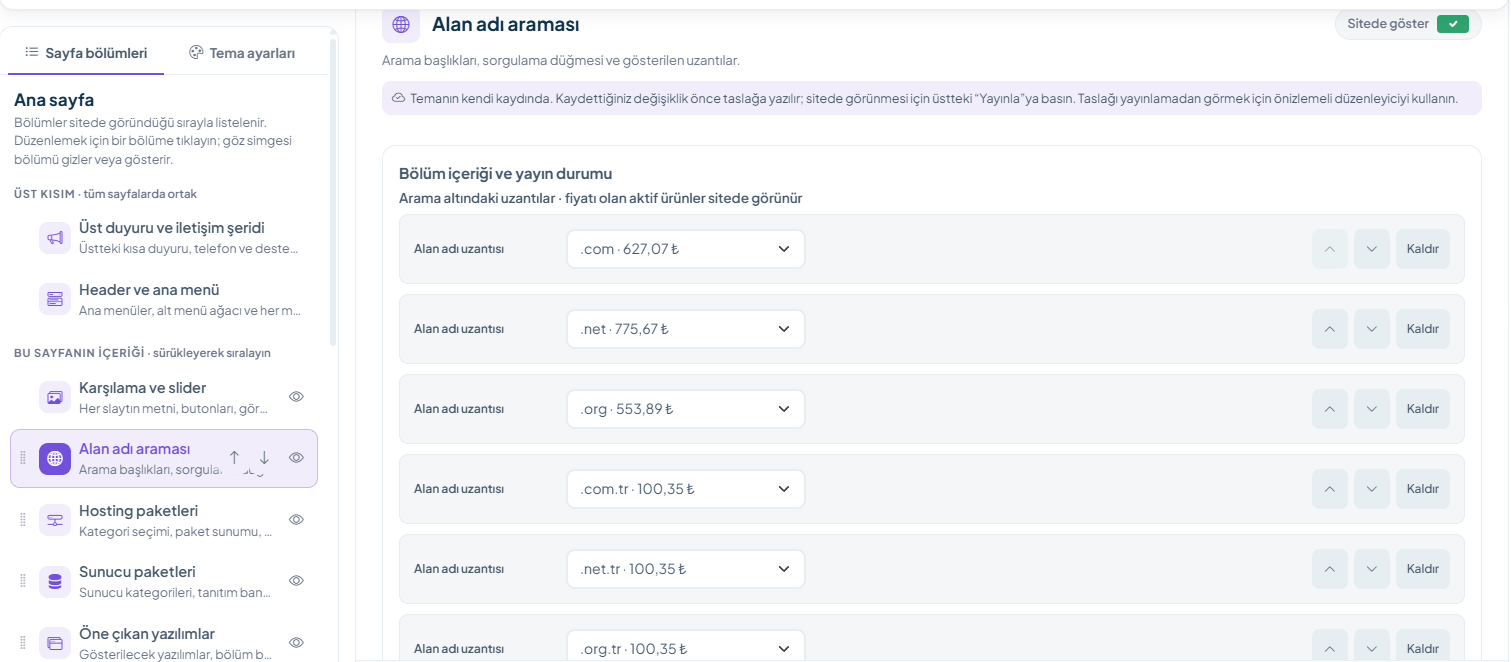Viewport: 1511px width, 662px height.
Task: Move the .net extension row down
Action: (x=1372, y=329)
